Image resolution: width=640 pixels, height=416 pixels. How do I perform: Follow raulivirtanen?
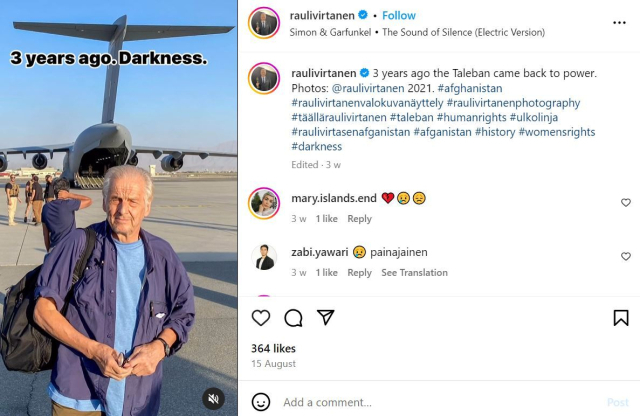(x=399, y=16)
